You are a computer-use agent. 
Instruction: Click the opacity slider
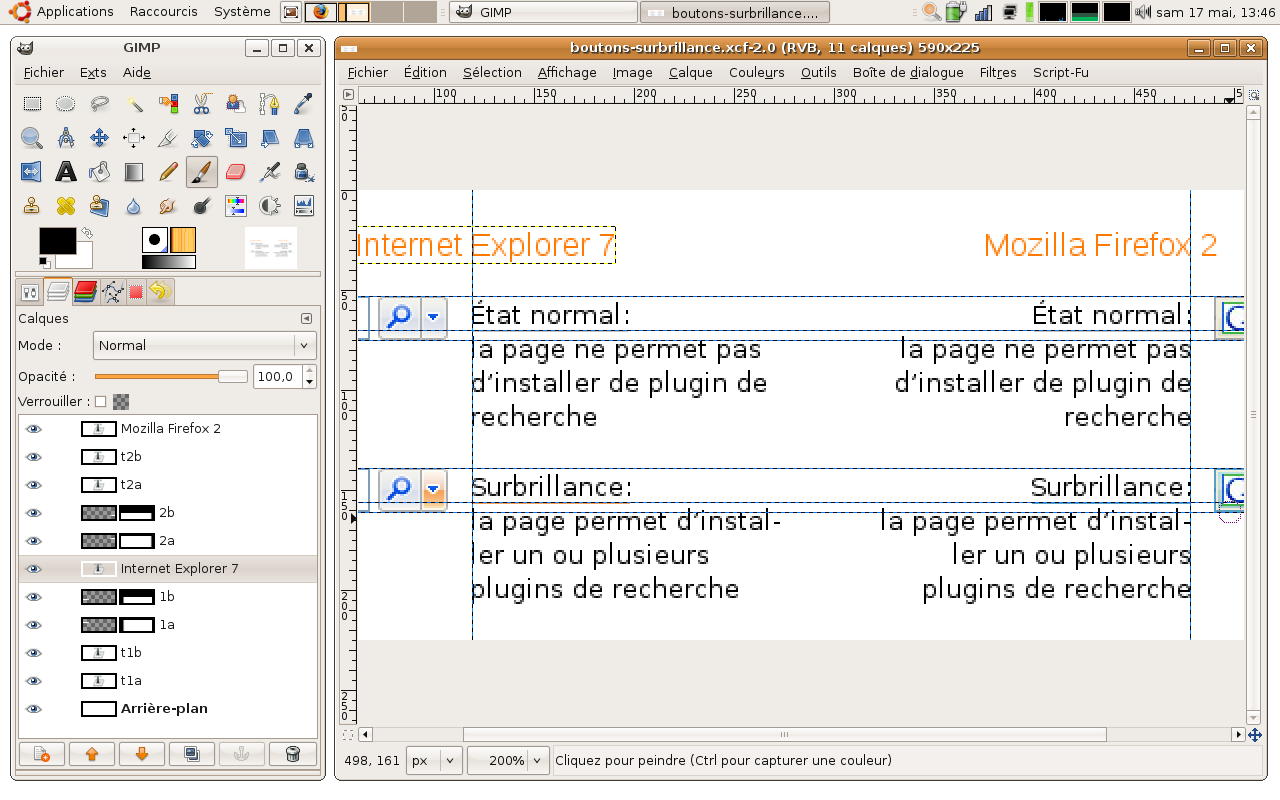171,376
